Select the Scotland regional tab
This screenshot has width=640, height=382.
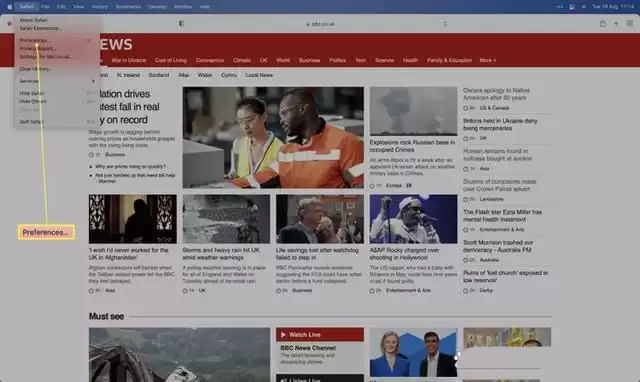coord(159,75)
